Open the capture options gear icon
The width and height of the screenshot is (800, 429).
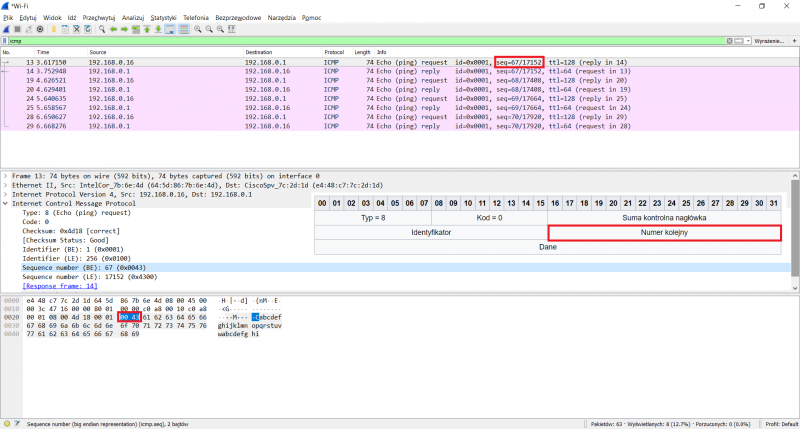point(38,29)
